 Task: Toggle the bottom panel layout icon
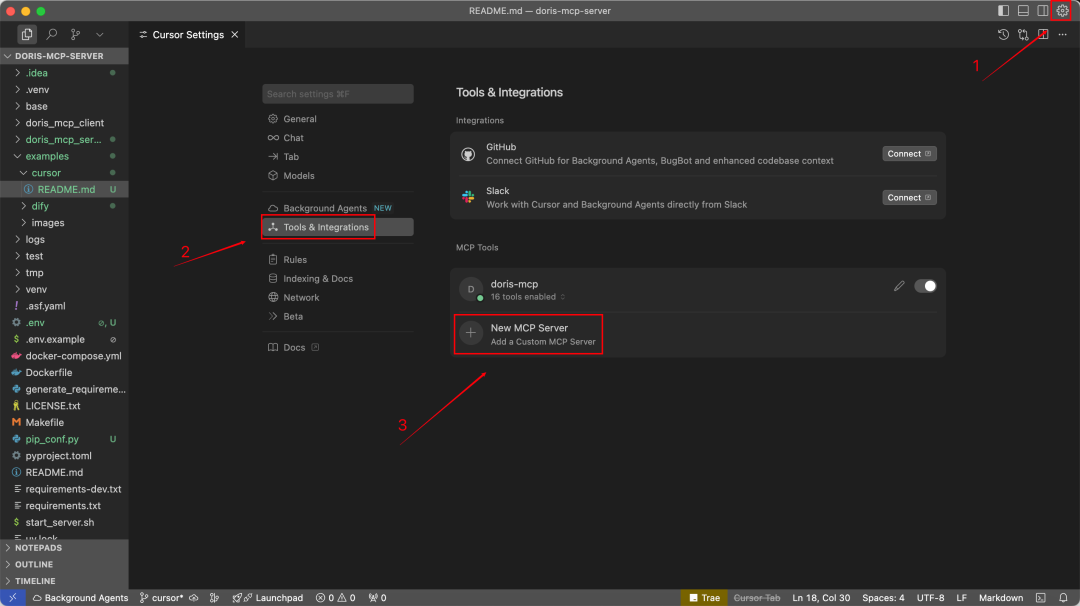tap(1024, 10)
